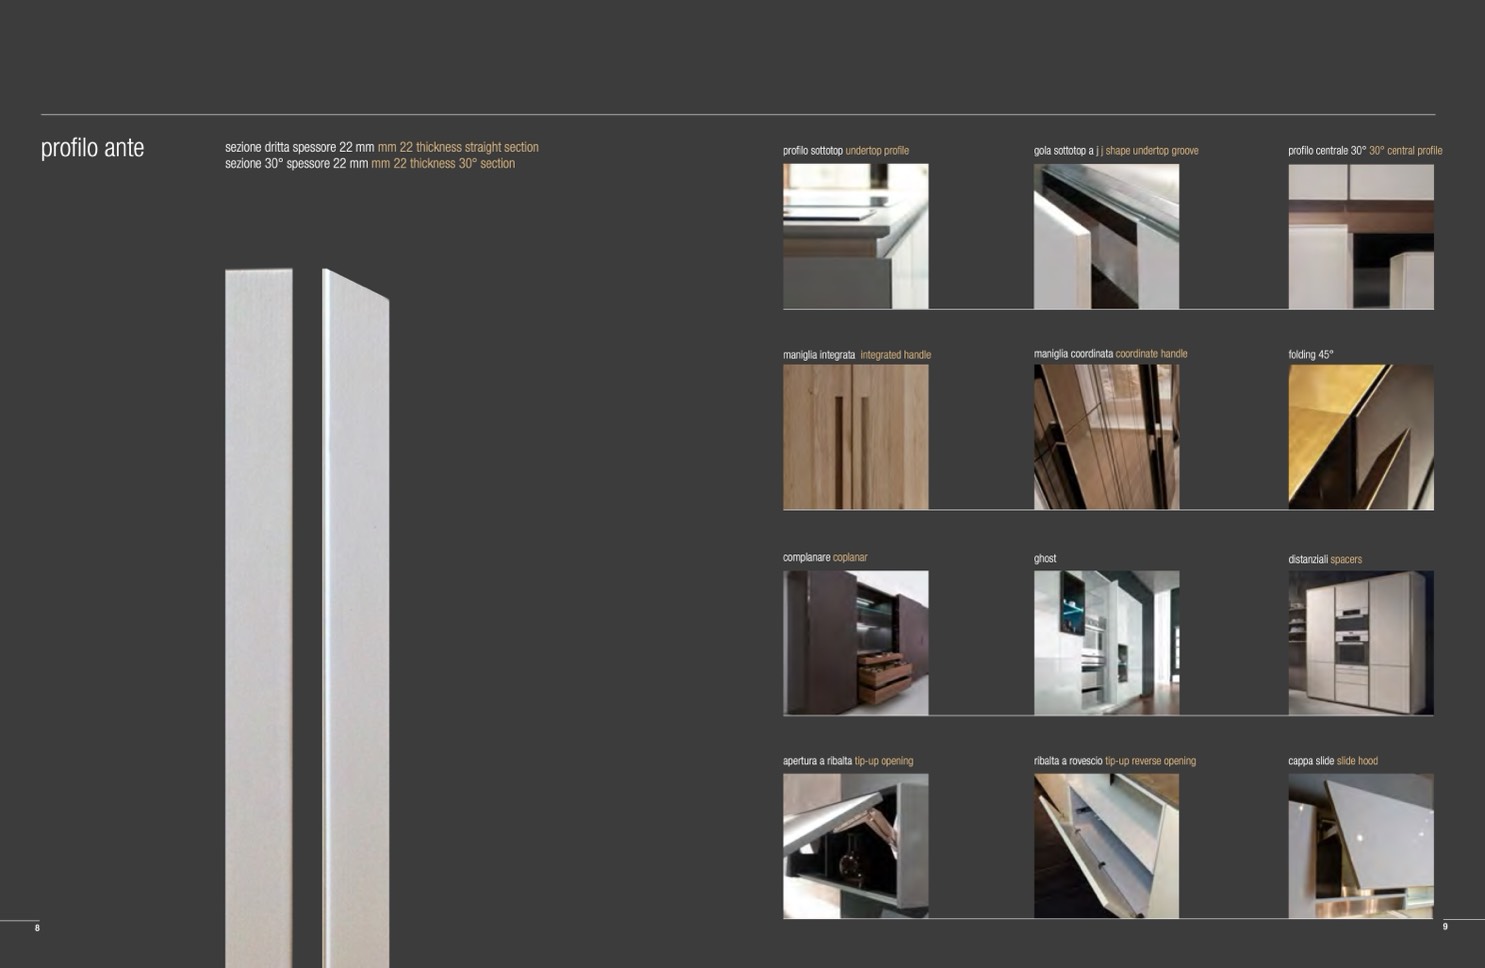Click the 30° central profile thumbnail
The image size is (1485, 968).
click(x=1360, y=236)
